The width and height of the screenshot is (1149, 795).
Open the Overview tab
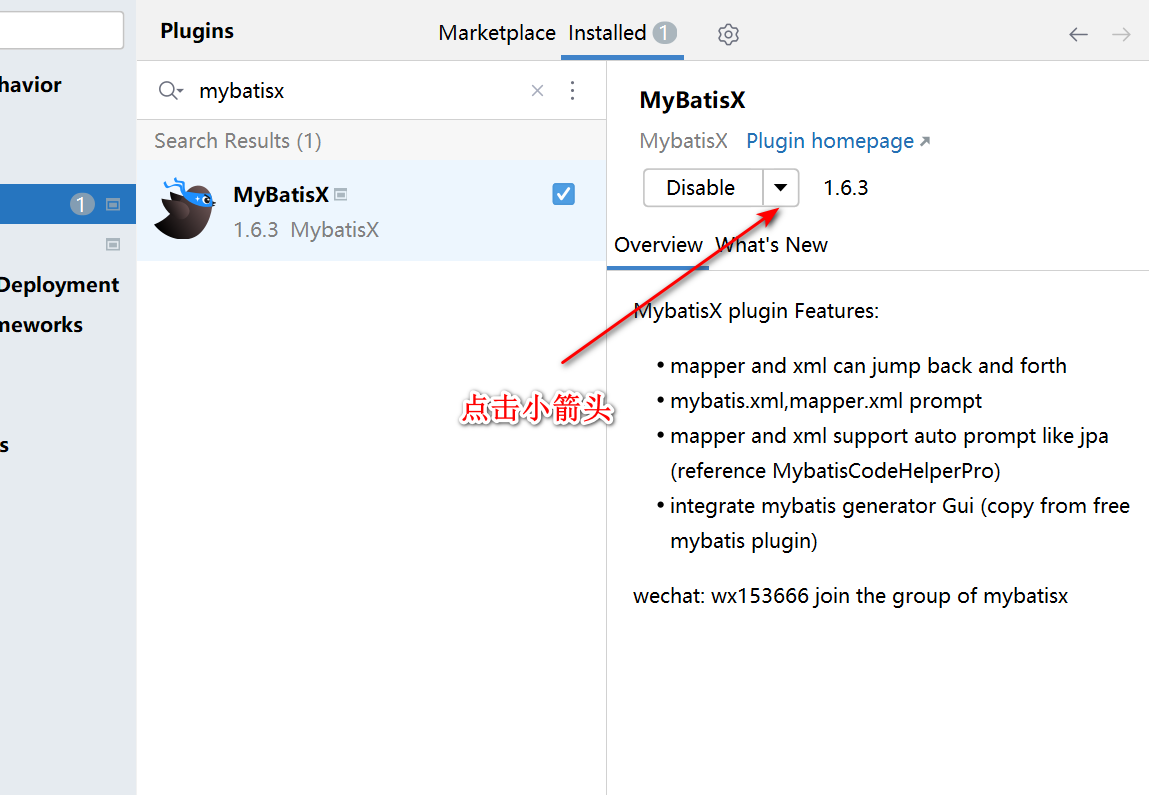click(658, 245)
